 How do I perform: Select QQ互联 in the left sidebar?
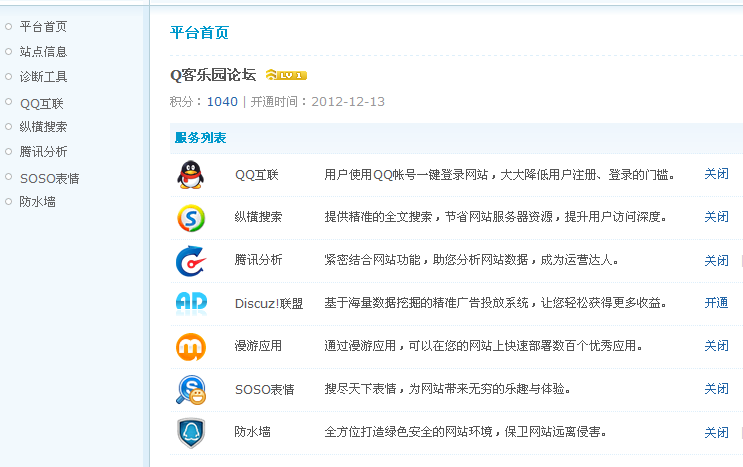pos(42,104)
